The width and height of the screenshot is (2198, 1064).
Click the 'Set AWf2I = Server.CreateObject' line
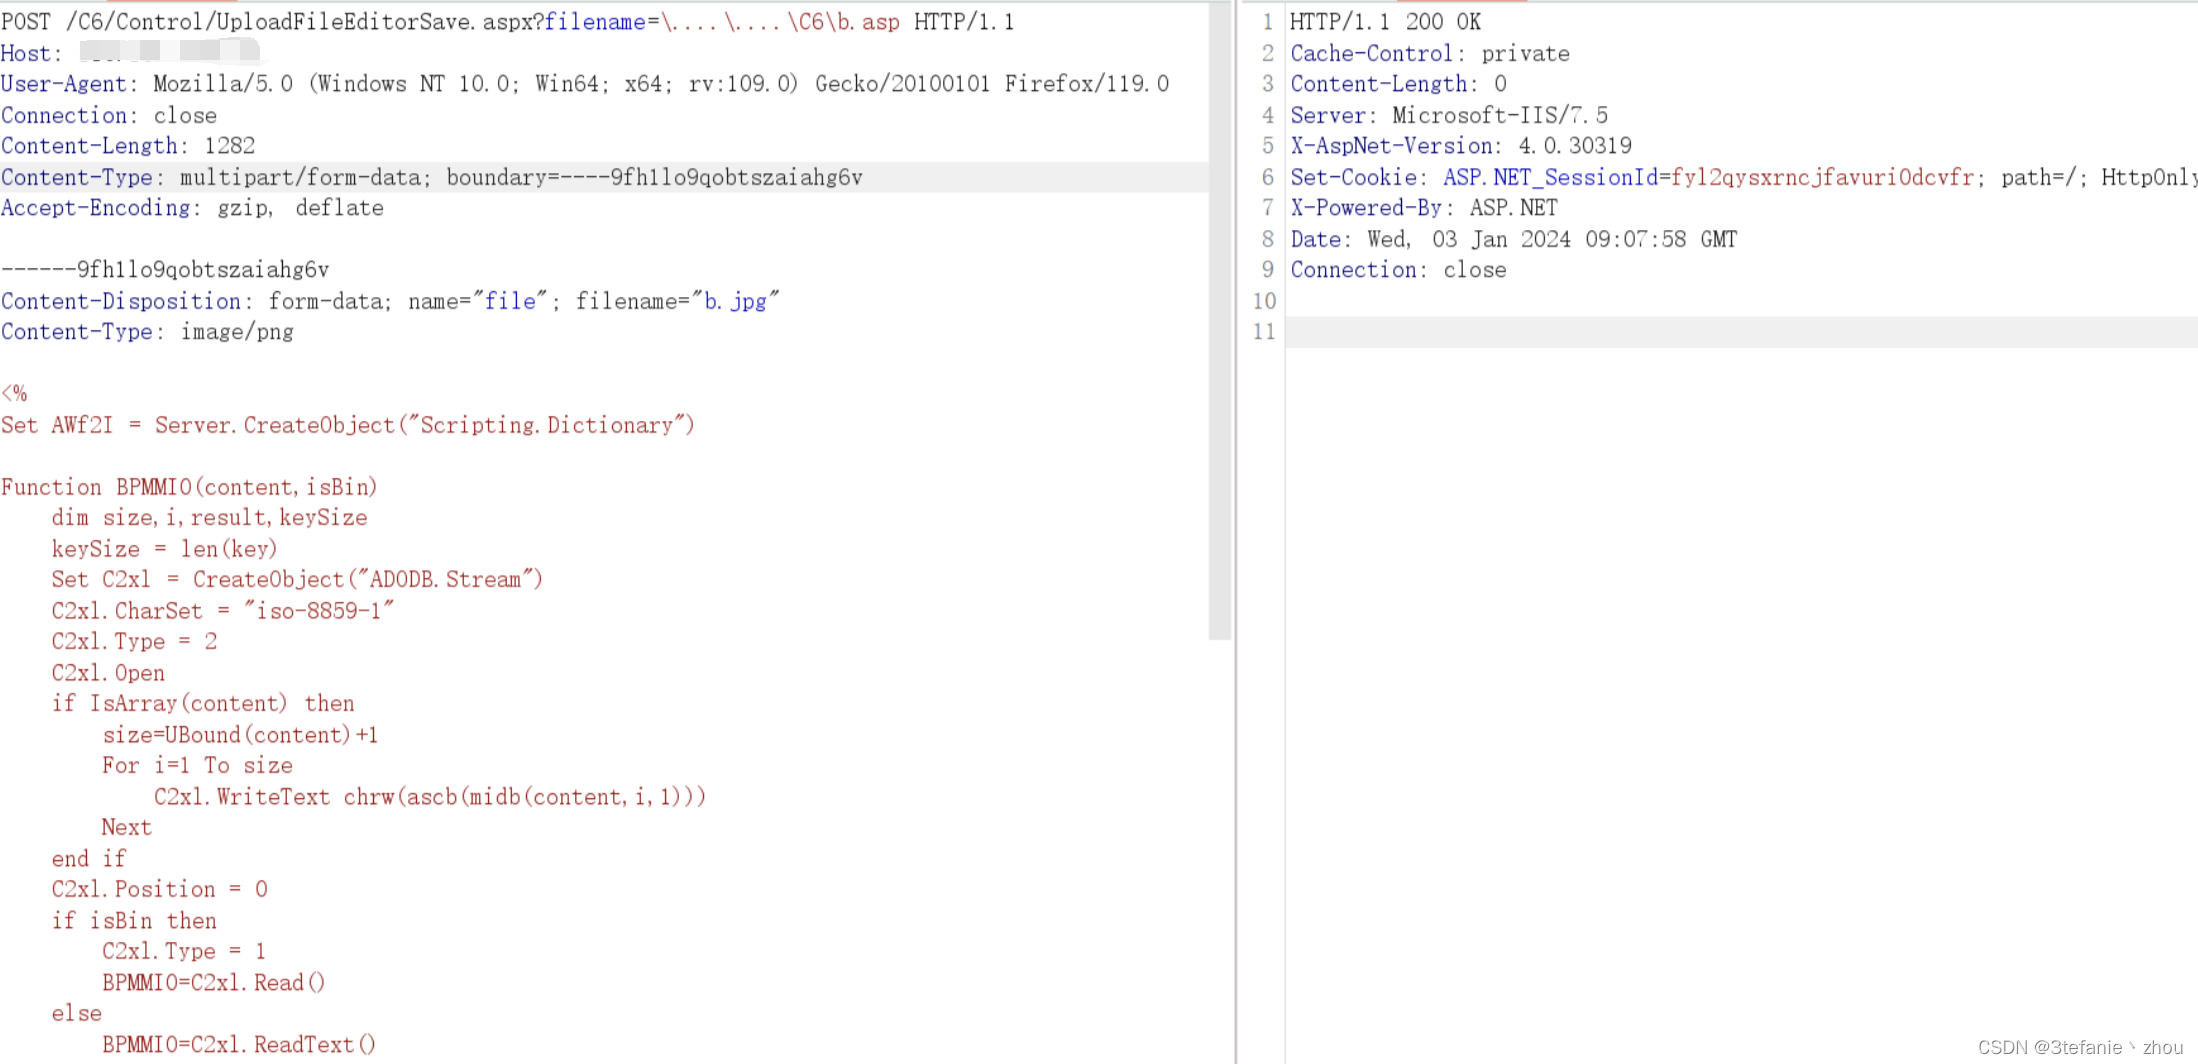click(348, 425)
